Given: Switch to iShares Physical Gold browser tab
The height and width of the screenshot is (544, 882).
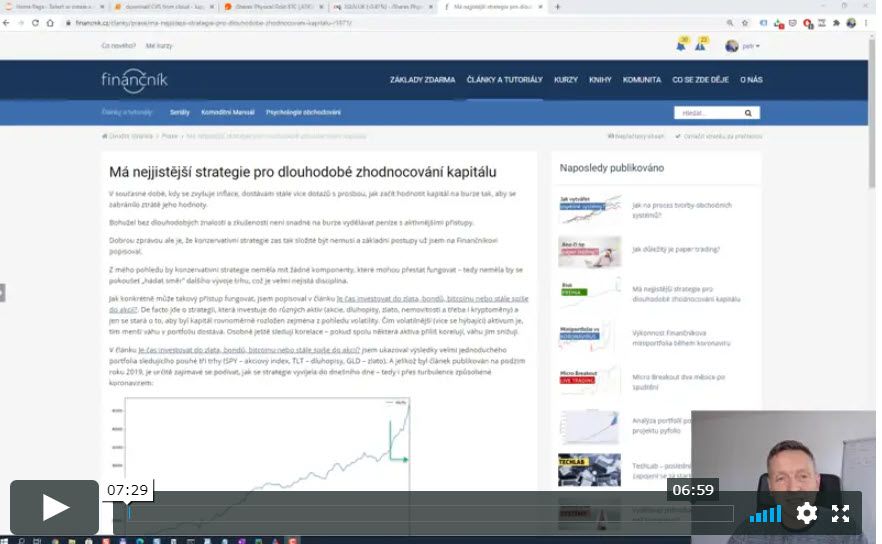Looking at the screenshot, I should (274, 7).
